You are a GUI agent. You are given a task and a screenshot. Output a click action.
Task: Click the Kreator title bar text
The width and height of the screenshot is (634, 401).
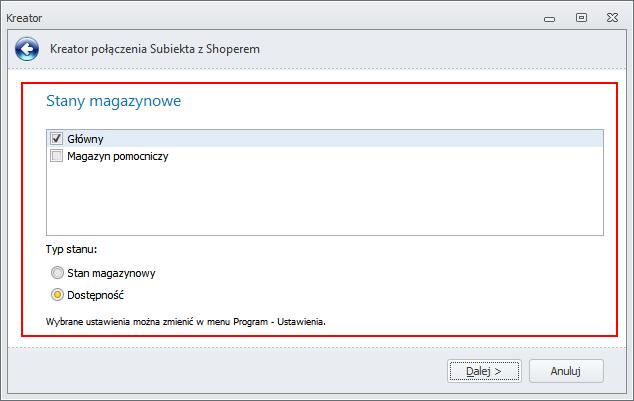[x=24, y=18]
